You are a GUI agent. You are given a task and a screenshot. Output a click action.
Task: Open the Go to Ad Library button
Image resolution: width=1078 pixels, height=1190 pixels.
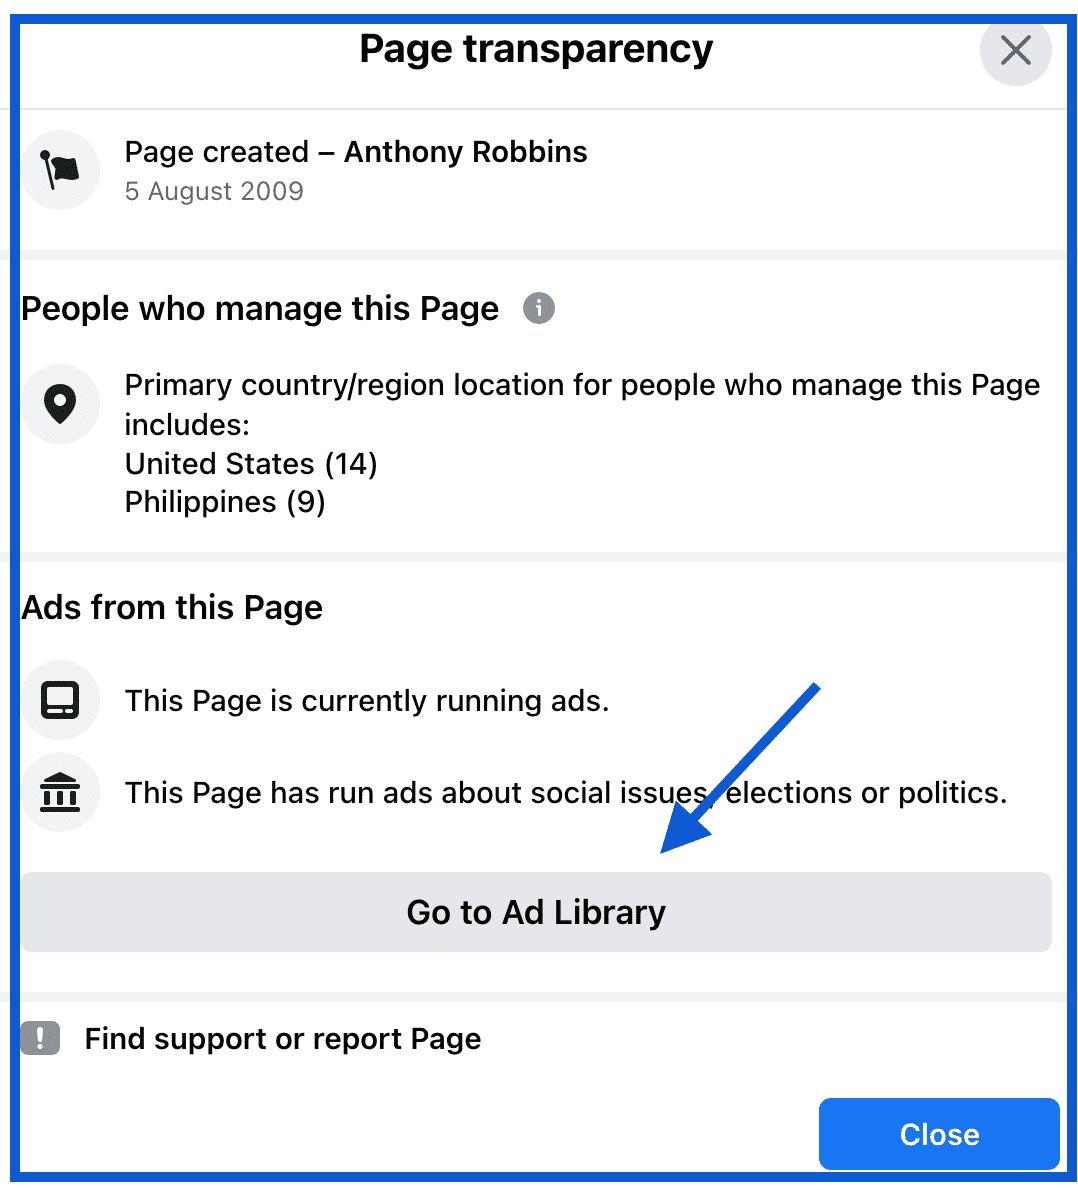click(536, 911)
